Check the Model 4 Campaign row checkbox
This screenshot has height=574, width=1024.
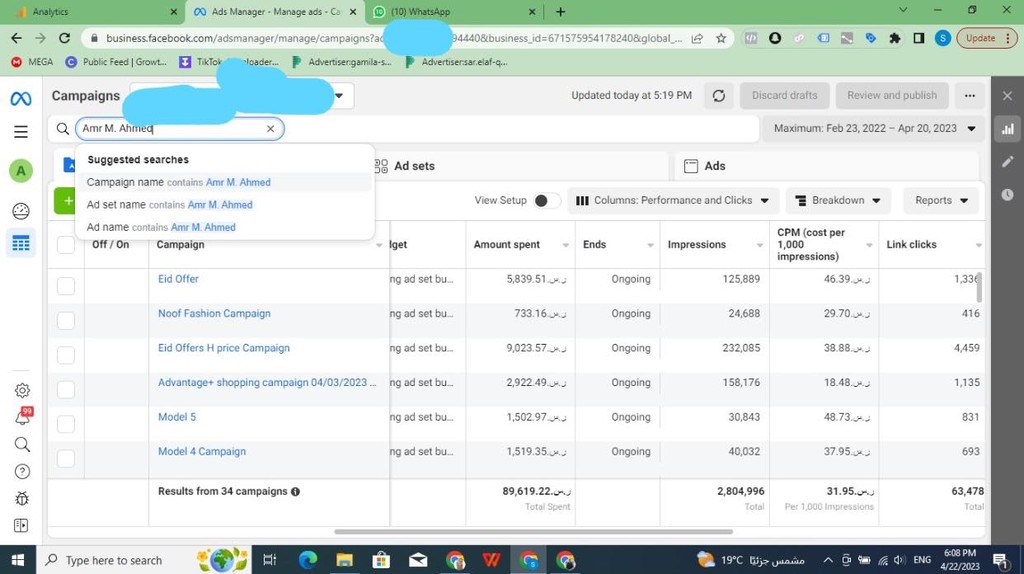click(x=66, y=458)
